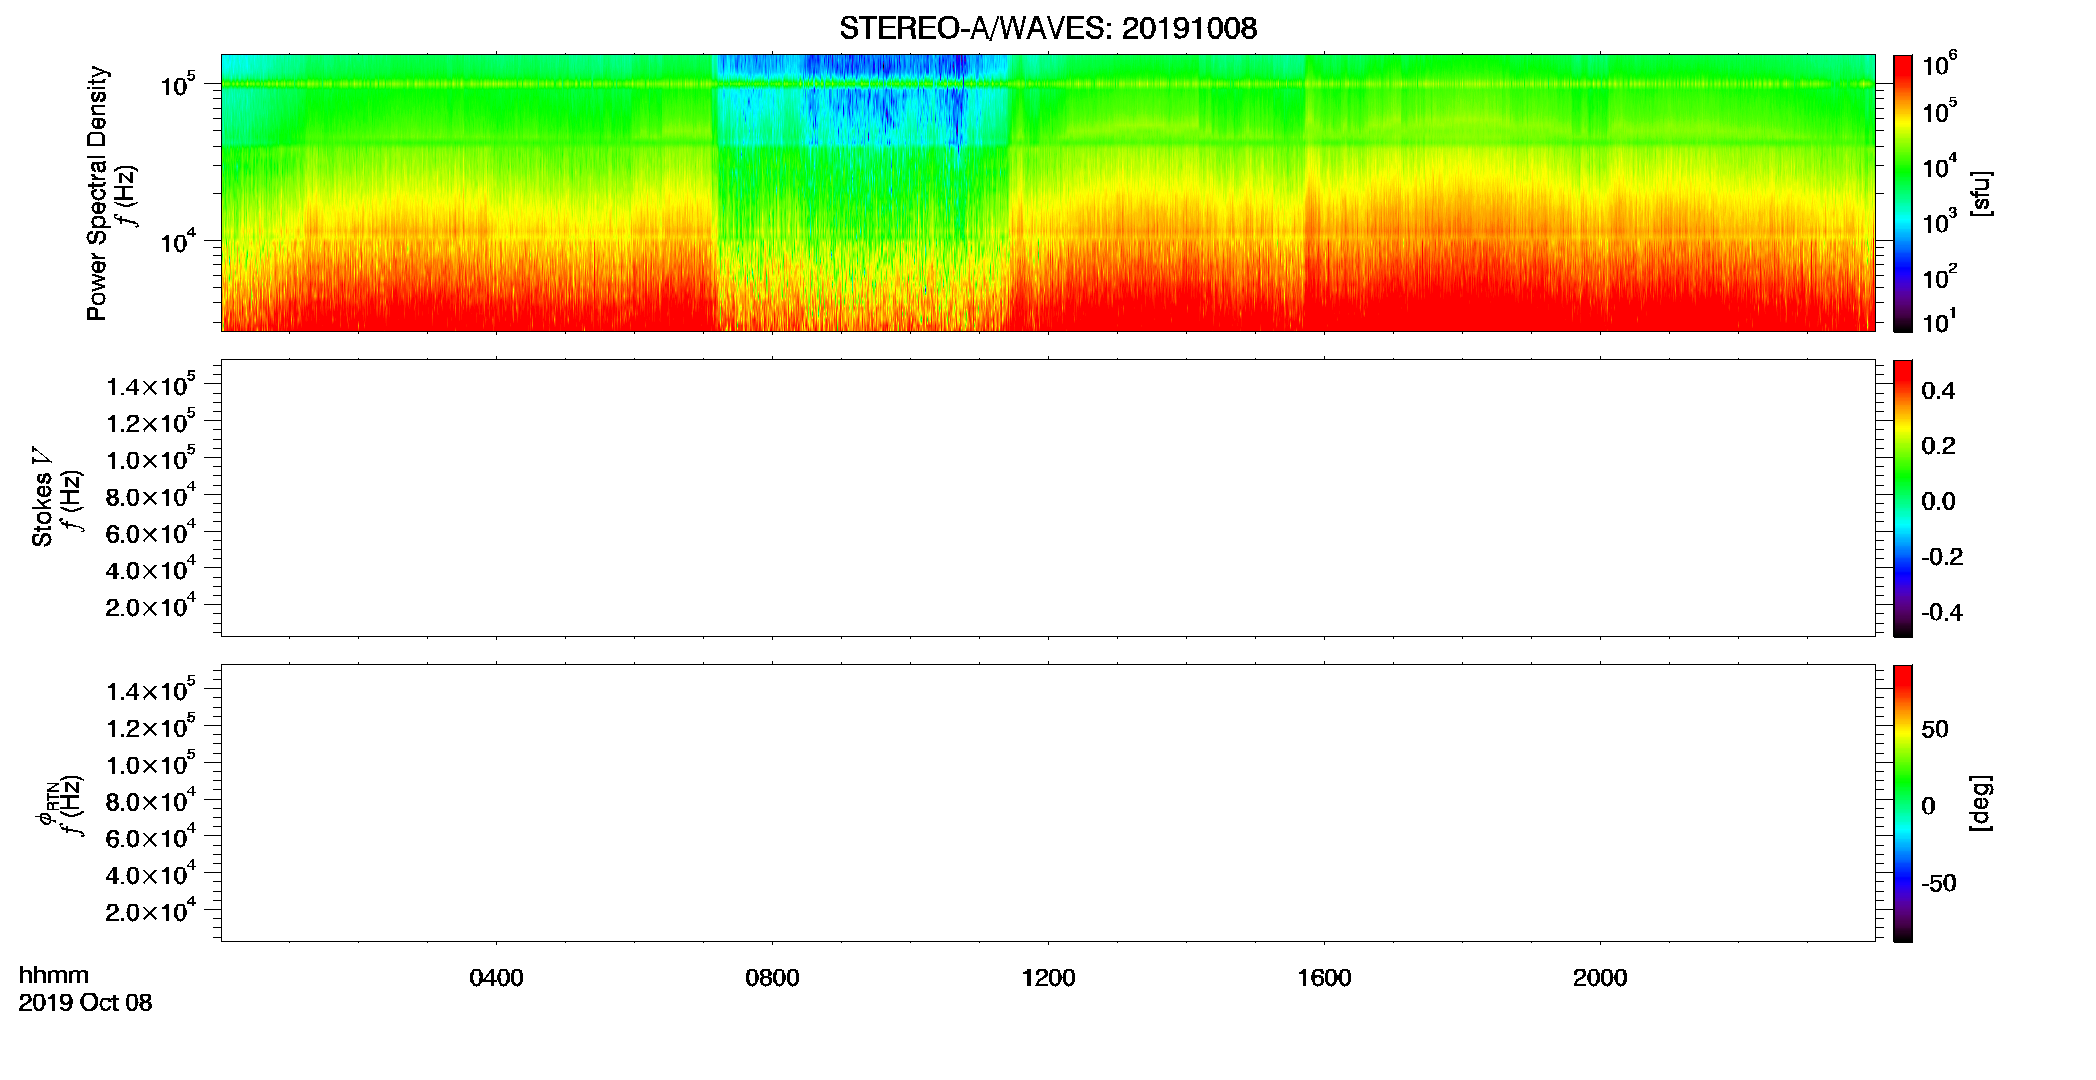Click the "[sfu]" colorbar unit label

coord(1981,193)
